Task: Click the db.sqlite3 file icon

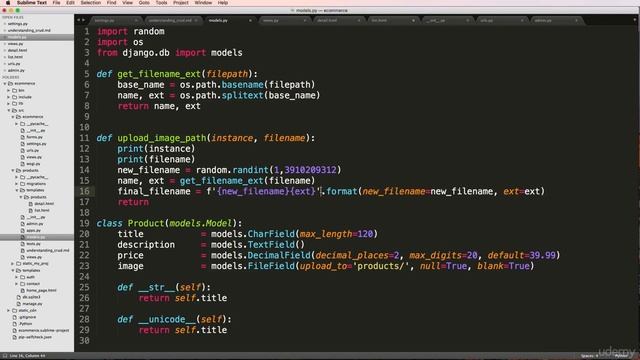Action: pos(19,297)
